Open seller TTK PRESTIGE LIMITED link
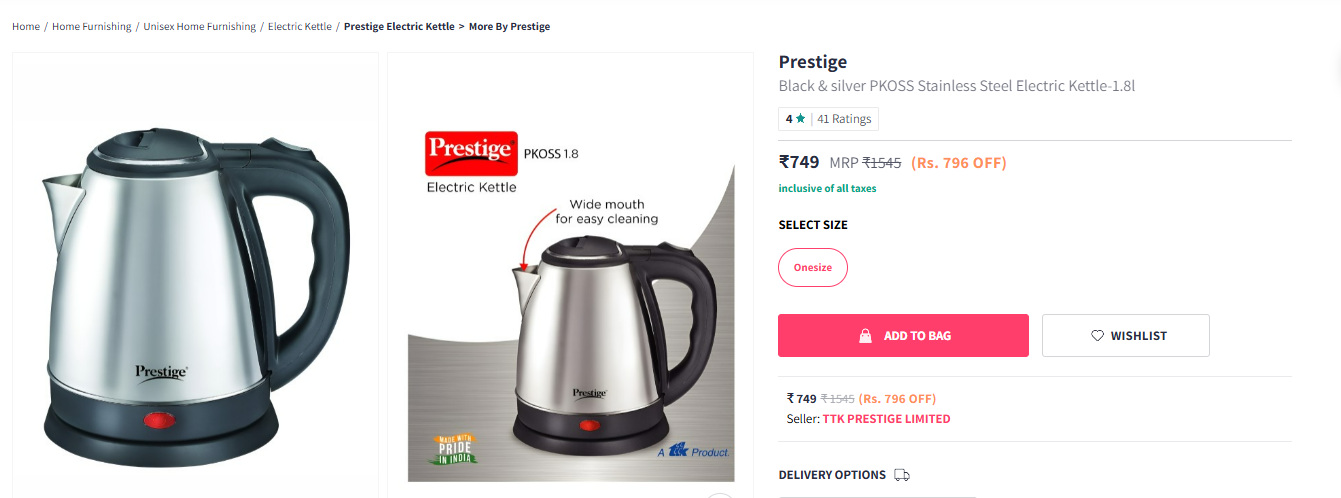 (x=886, y=419)
